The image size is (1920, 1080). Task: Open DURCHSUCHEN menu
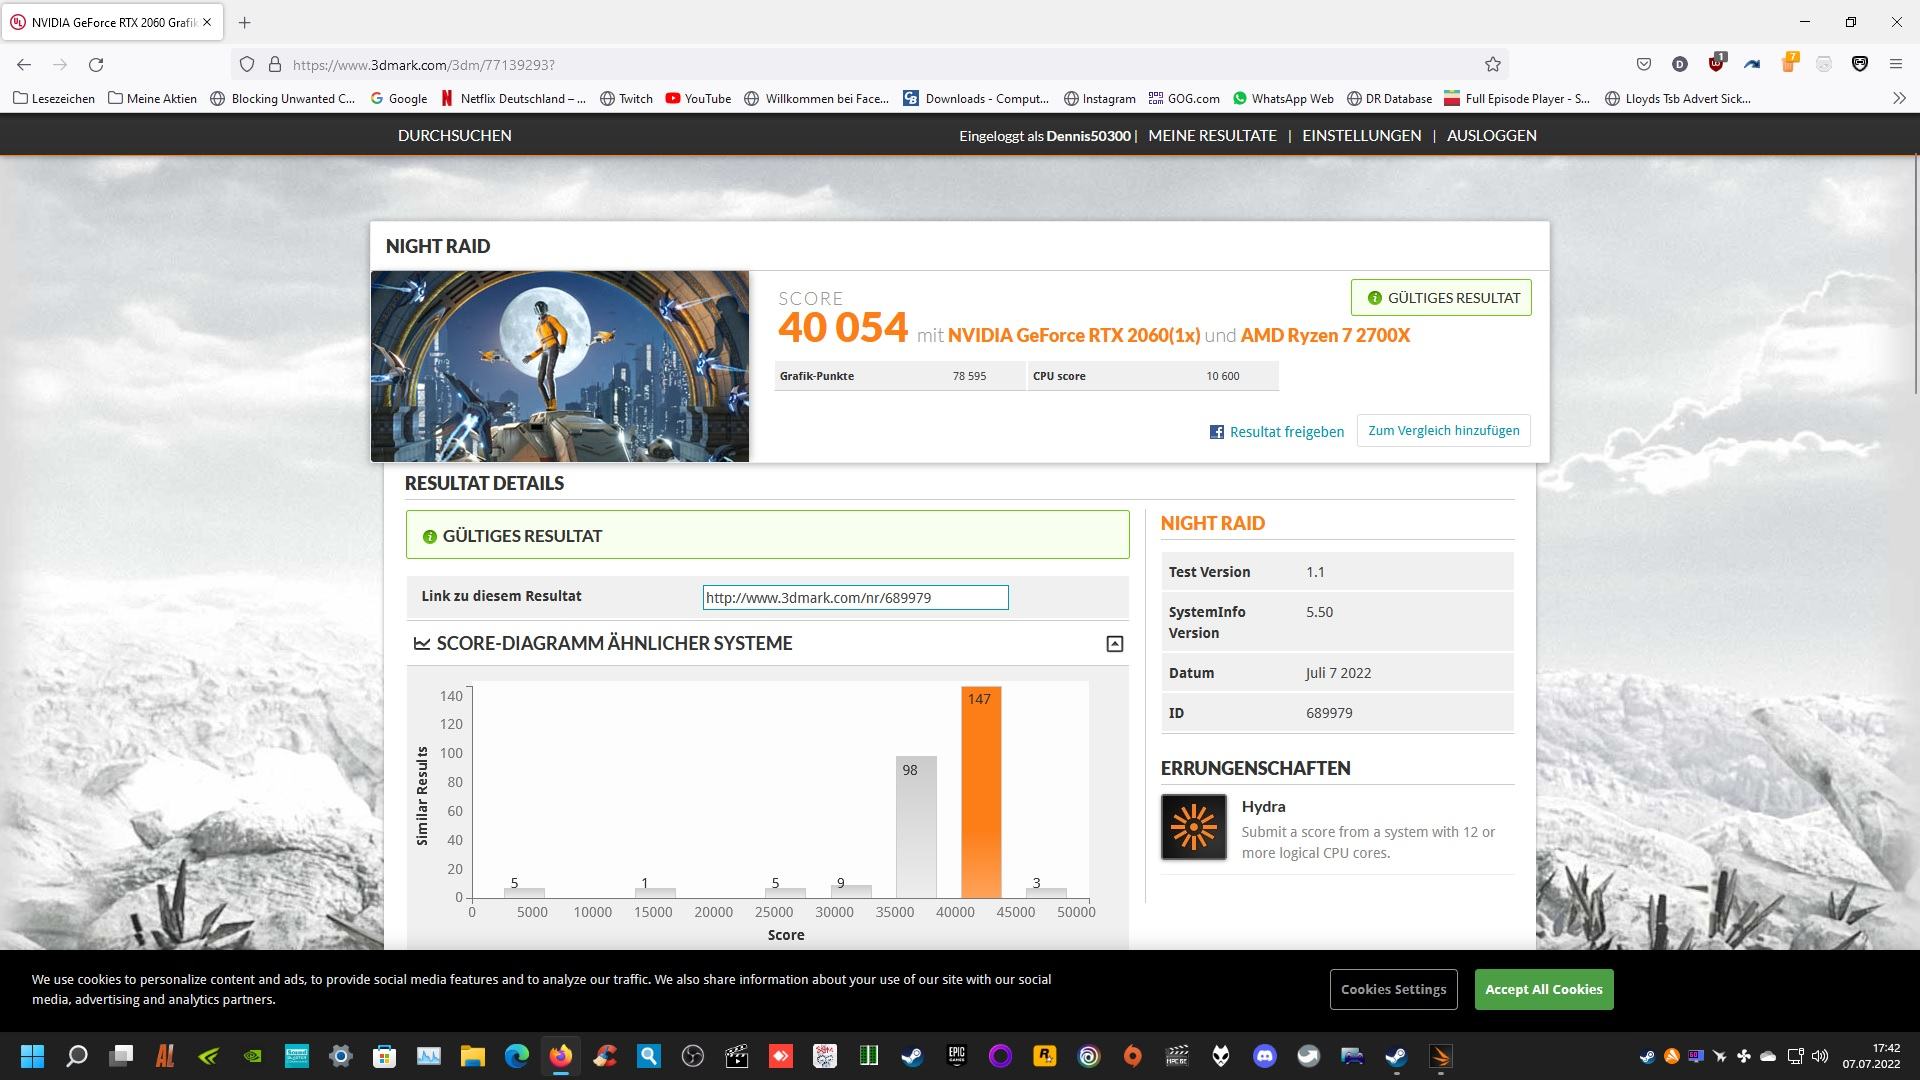point(454,135)
